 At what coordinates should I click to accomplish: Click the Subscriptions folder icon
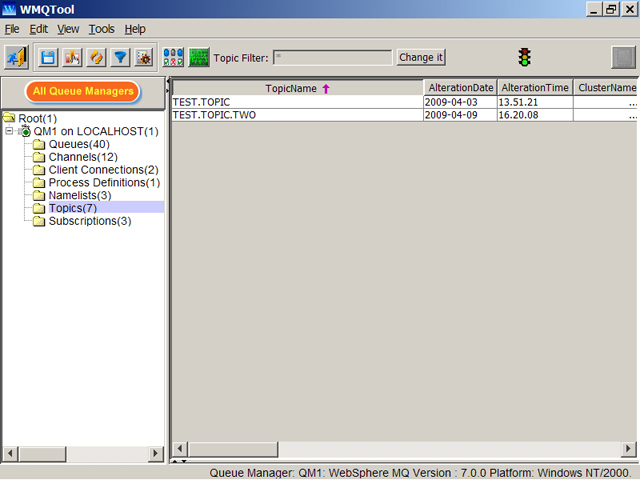click(39, 221)
